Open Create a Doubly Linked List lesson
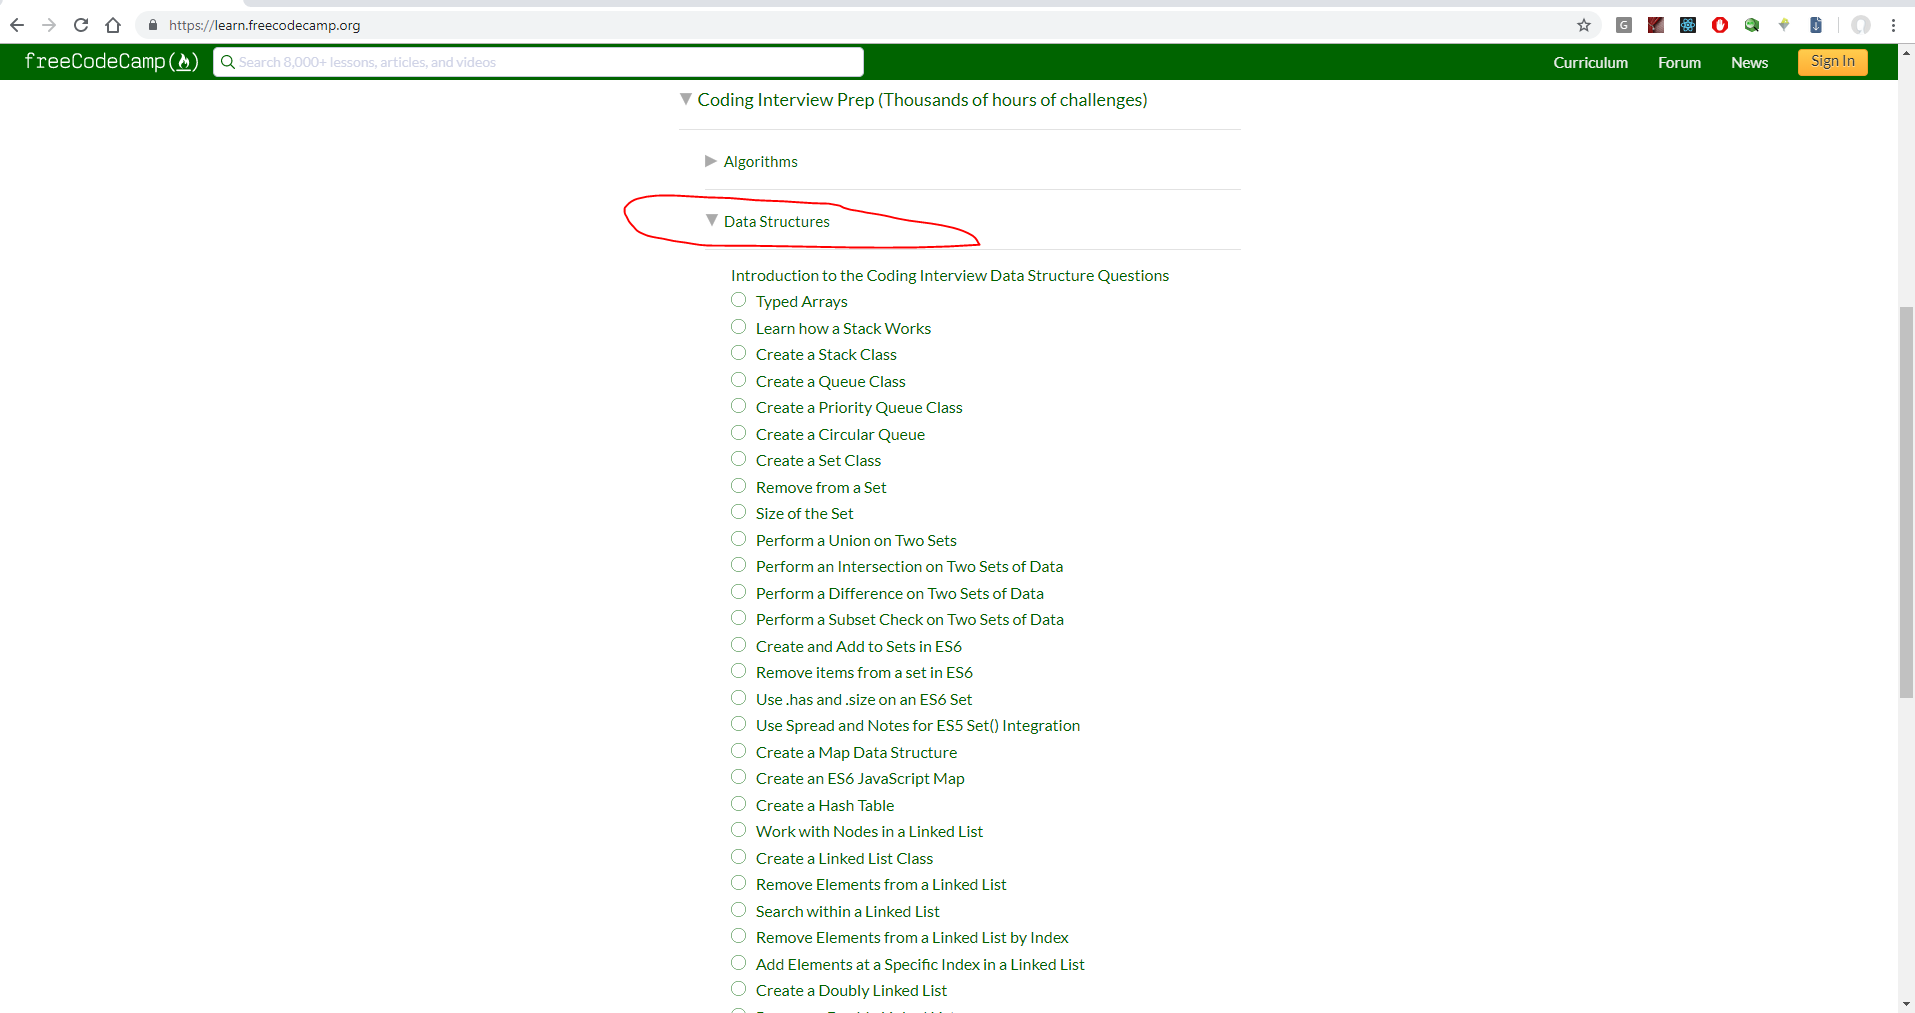The height and width of the screenshot is (1013, 1915). [x=851, y=990]
